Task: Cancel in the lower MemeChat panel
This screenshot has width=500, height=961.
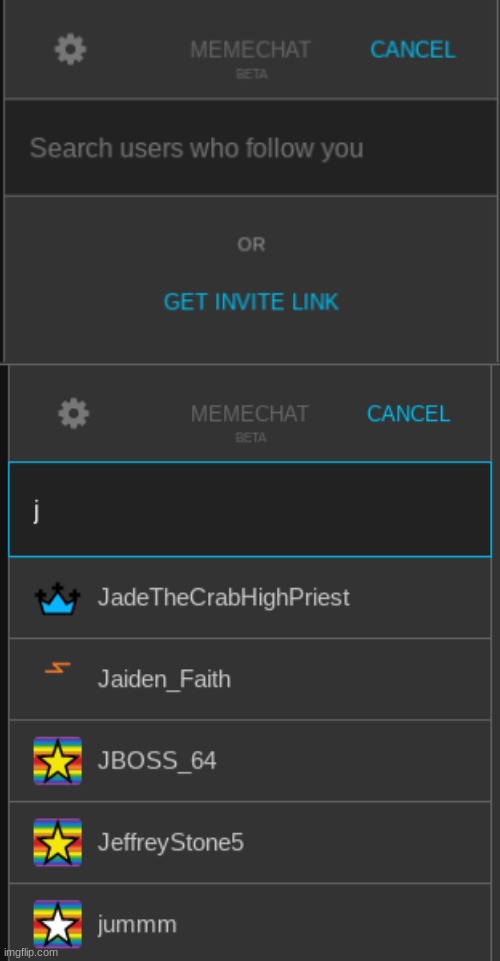Action: click(409, 414)
